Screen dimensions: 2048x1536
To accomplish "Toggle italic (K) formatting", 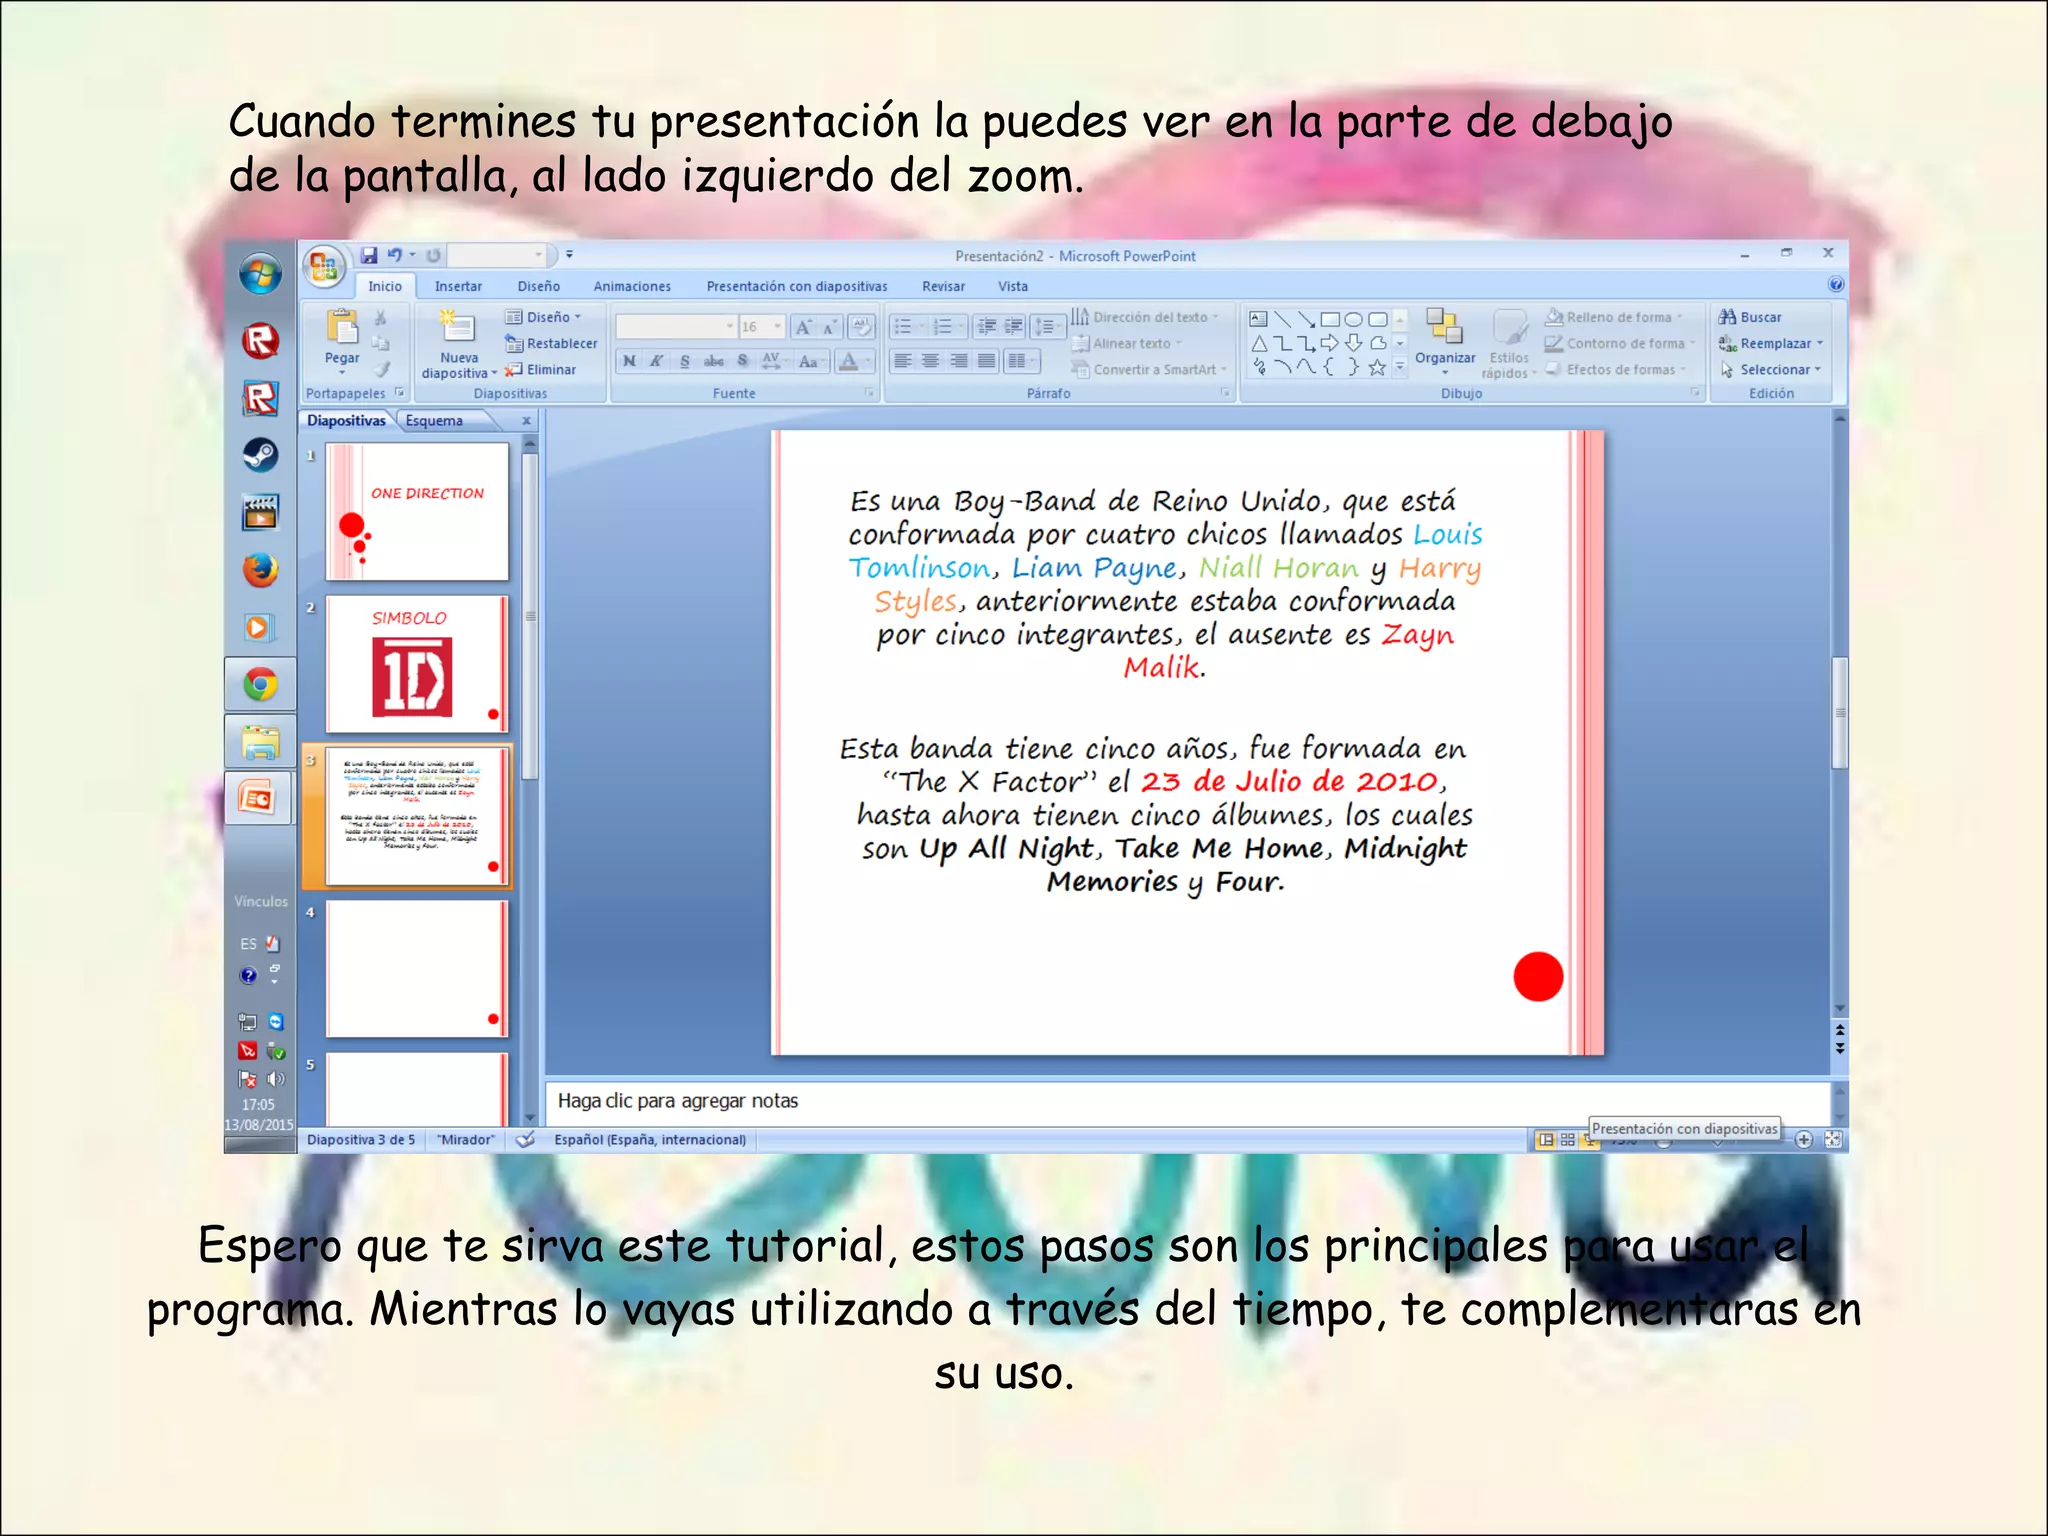I will tap(657, 361).
